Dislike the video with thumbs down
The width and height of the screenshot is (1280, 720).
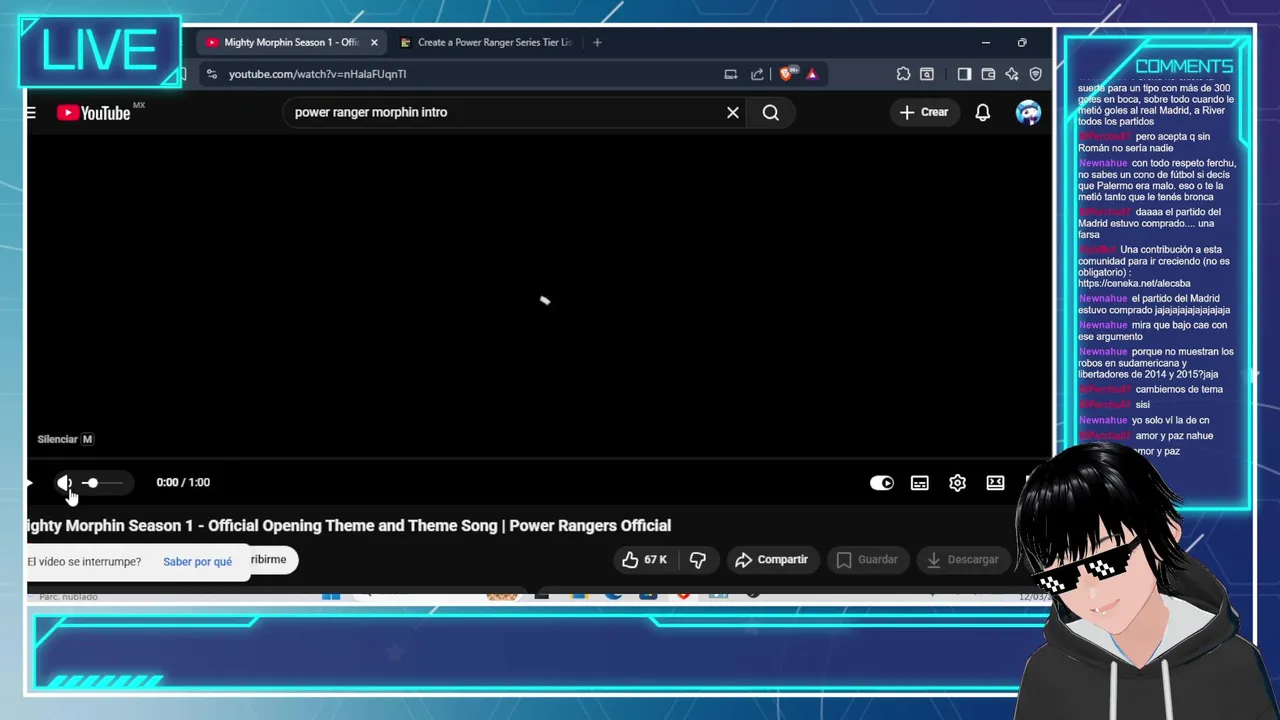click(698, 560)
